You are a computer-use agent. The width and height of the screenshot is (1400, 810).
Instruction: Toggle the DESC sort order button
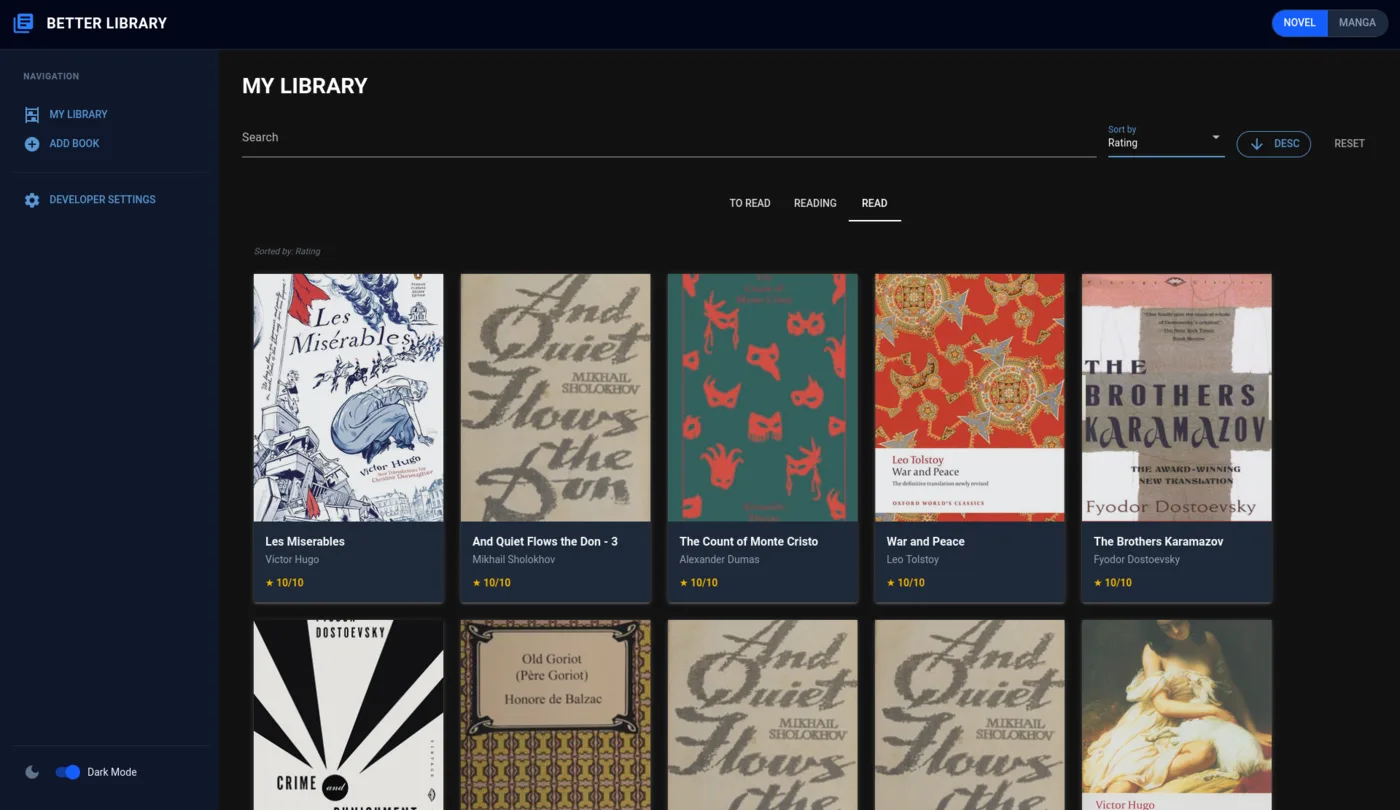click(1274, 144)
